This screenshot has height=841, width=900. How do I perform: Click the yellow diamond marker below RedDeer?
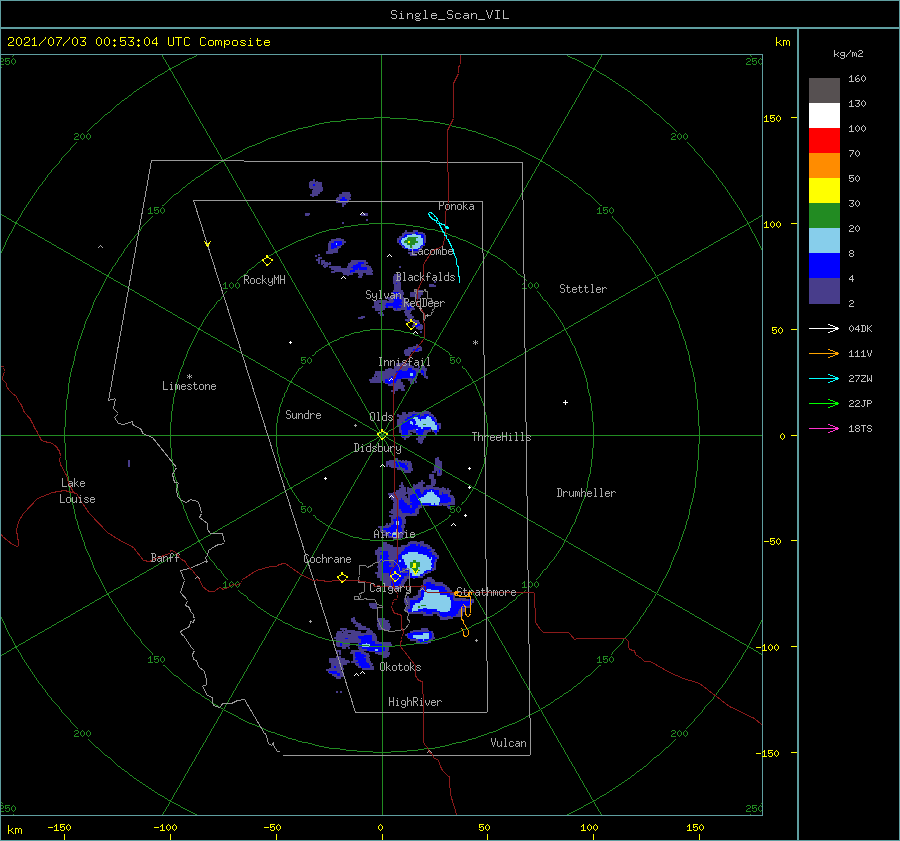click(x=411, y=325)
